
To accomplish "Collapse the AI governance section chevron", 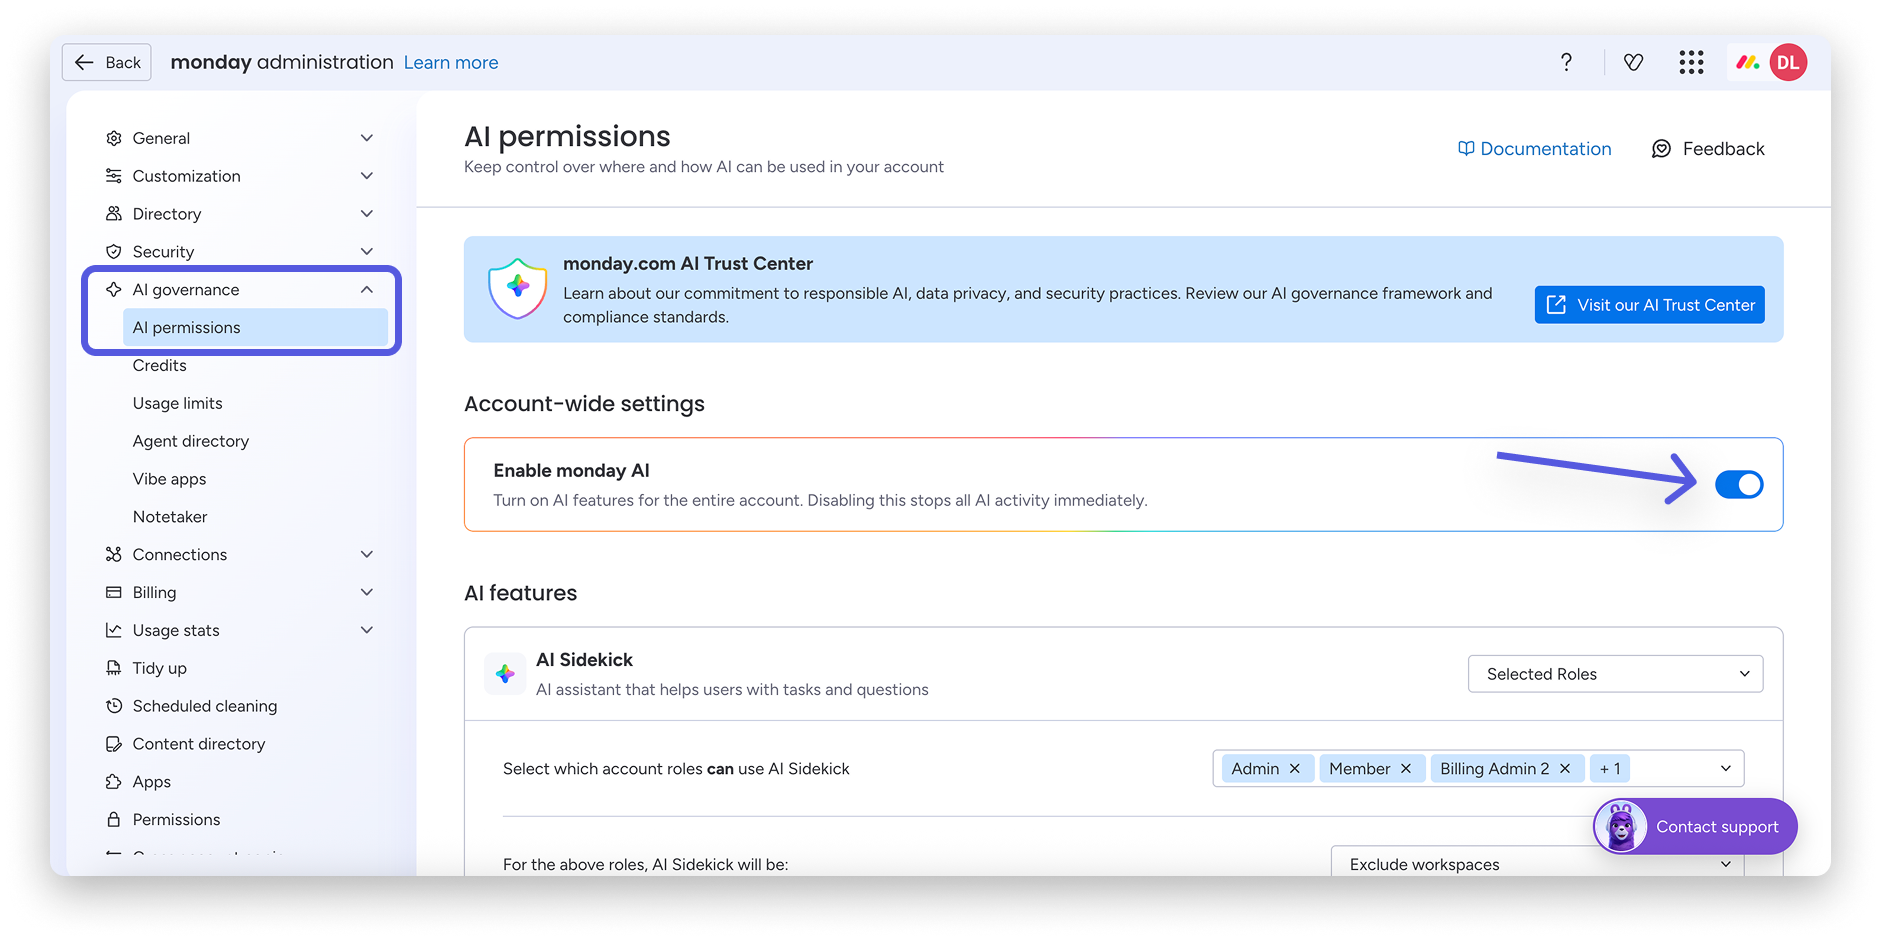I will pyautogui.click(x=367, y=290).
